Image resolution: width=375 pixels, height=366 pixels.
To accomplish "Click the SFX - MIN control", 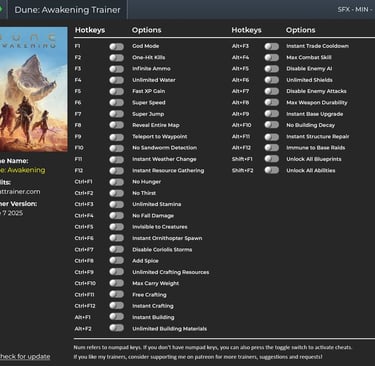I will tap(356, 10).
